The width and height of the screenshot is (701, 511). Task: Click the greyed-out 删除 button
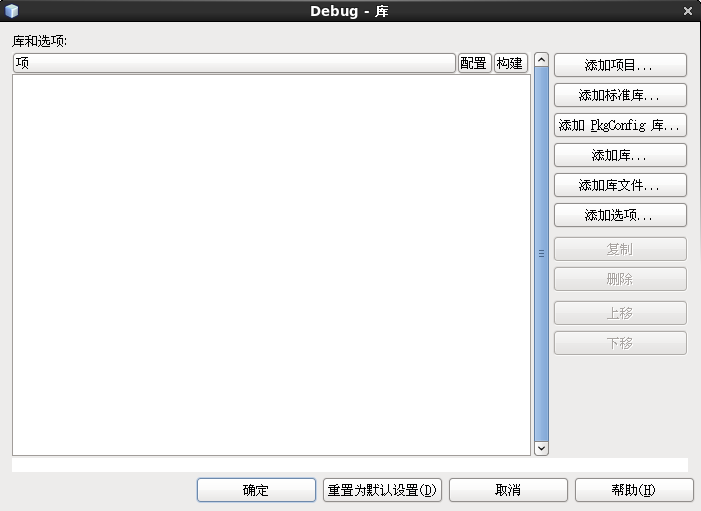pos(619,279)
